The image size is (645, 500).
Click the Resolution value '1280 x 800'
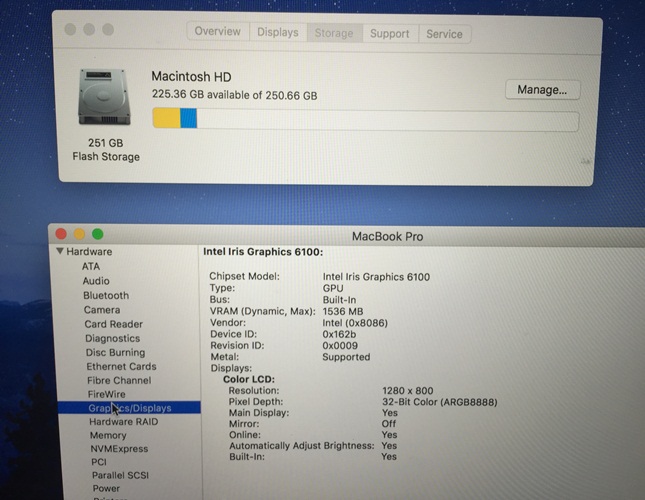click(x=408, y=390)
